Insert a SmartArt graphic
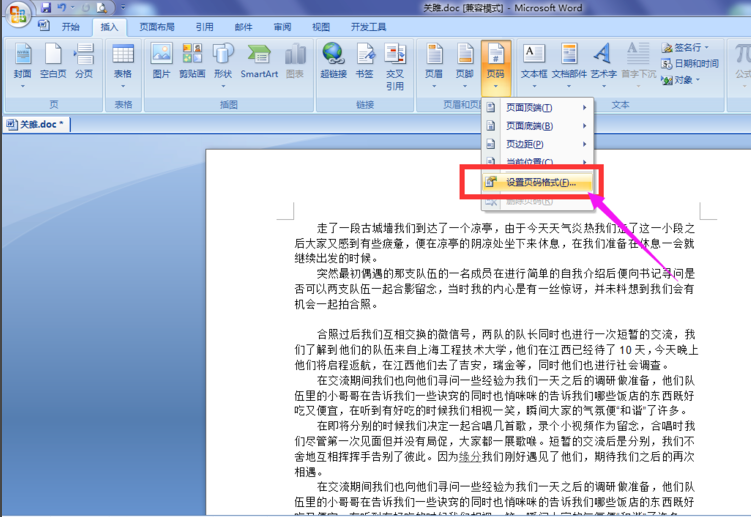This screenshot has width=751, height=517. [259, 61]
